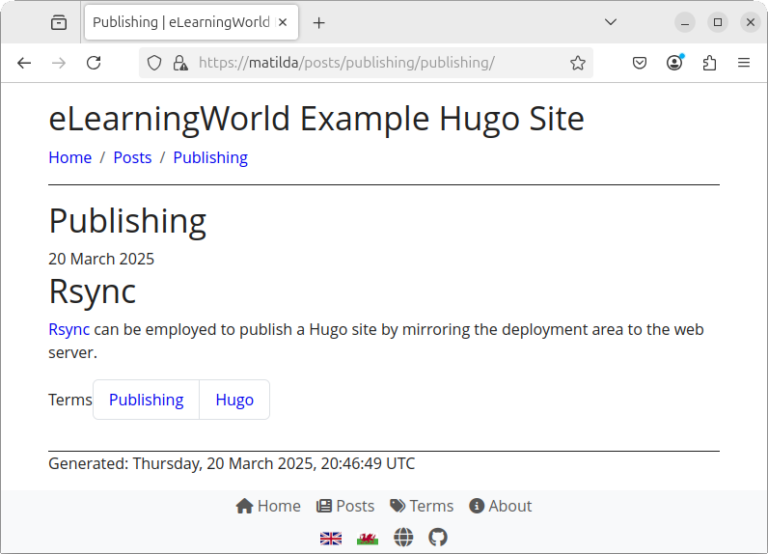The height and width of the screenshot is (554, 768).
Task: Go to Home in the footer
Action: (x=268, y=506)
